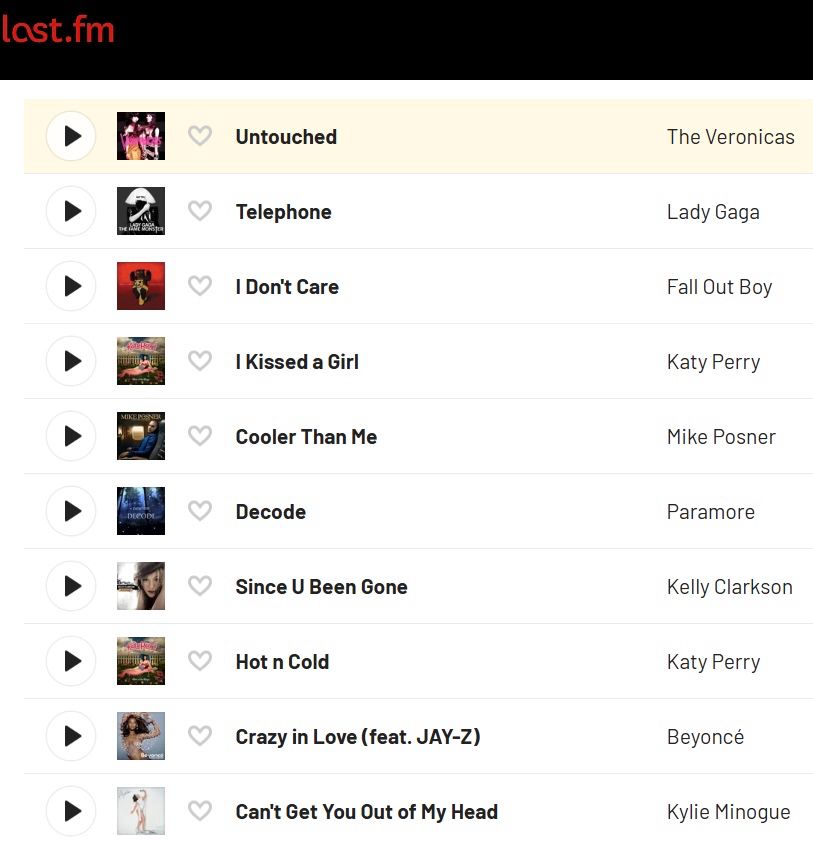This screenshot has width=813, height=841.
Task: Toggle heart for I Kissed a Girl
Action: (x=200, y=361)
